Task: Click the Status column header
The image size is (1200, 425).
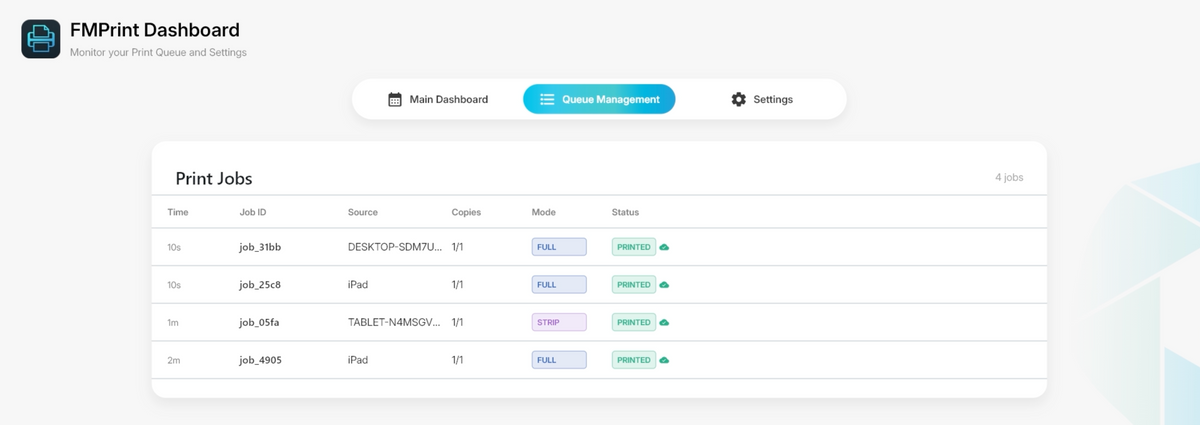Action: pos(625,212)
